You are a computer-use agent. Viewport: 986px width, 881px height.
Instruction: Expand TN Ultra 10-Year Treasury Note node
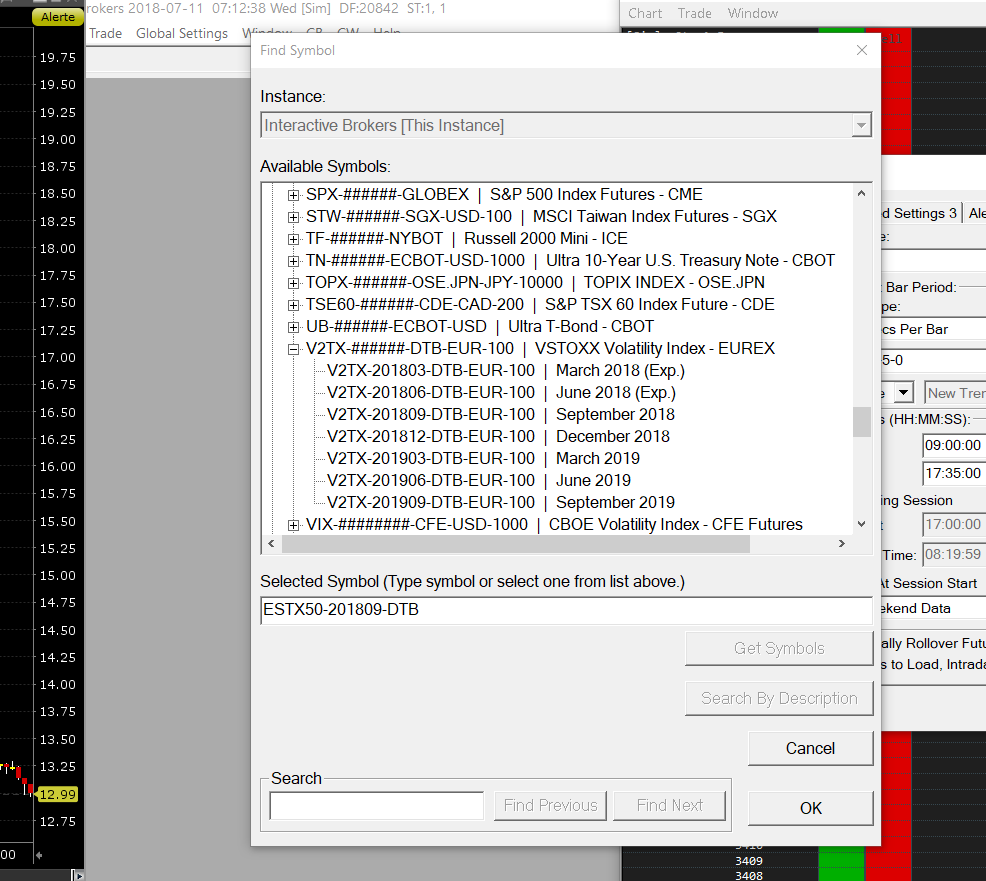[x=293, y=261]
